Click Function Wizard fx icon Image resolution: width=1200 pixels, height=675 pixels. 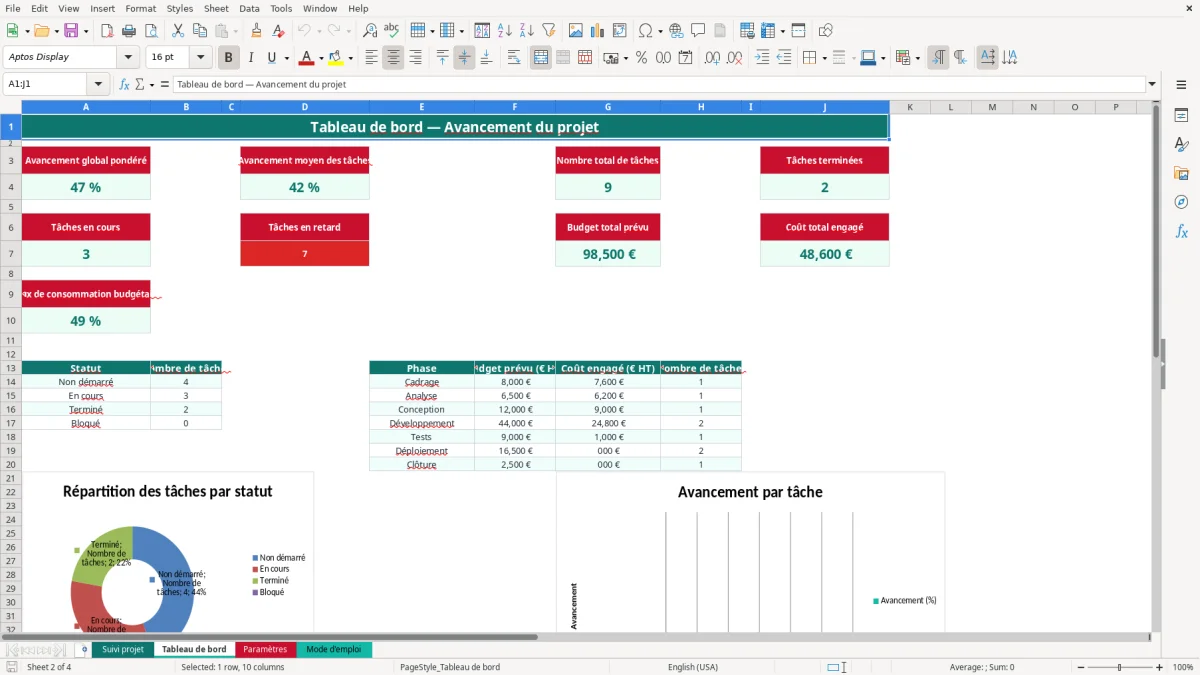(x=125, y=84)
